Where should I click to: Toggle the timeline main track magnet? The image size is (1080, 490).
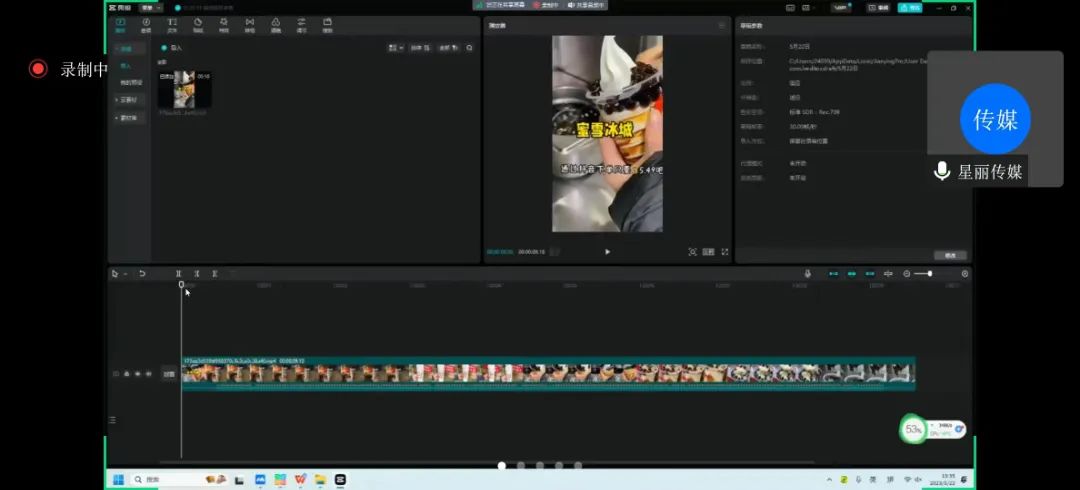(x=833, y=273)
